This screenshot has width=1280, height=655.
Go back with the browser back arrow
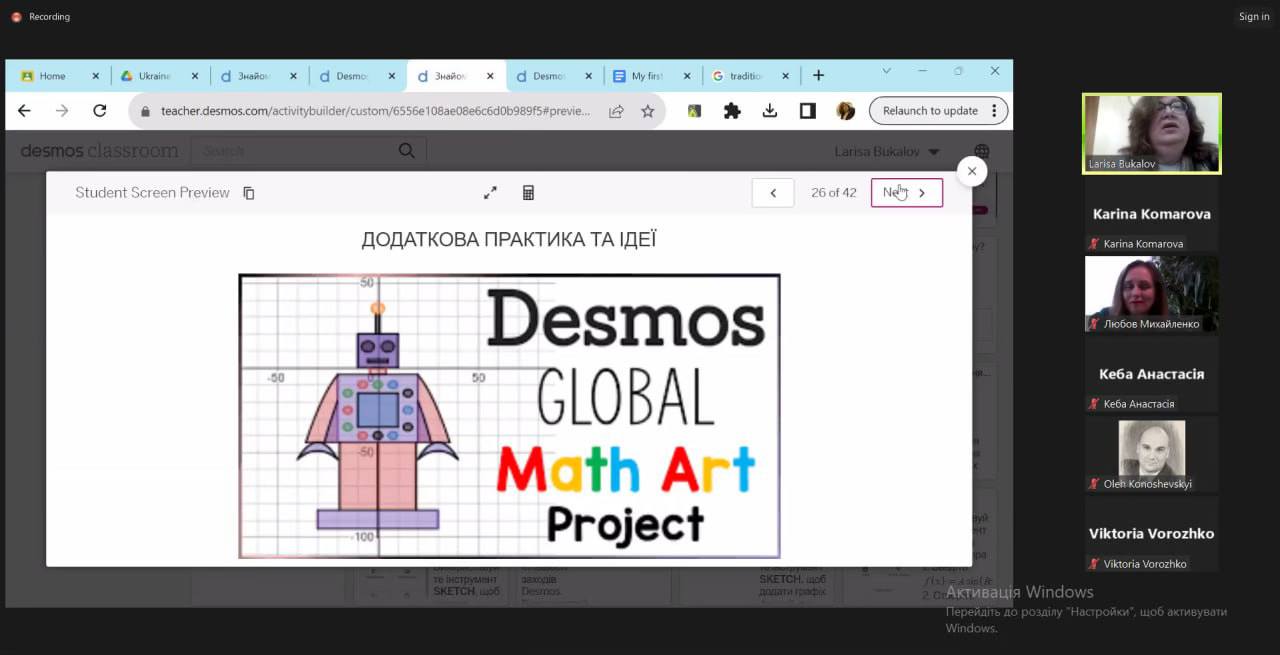[25, 111]
